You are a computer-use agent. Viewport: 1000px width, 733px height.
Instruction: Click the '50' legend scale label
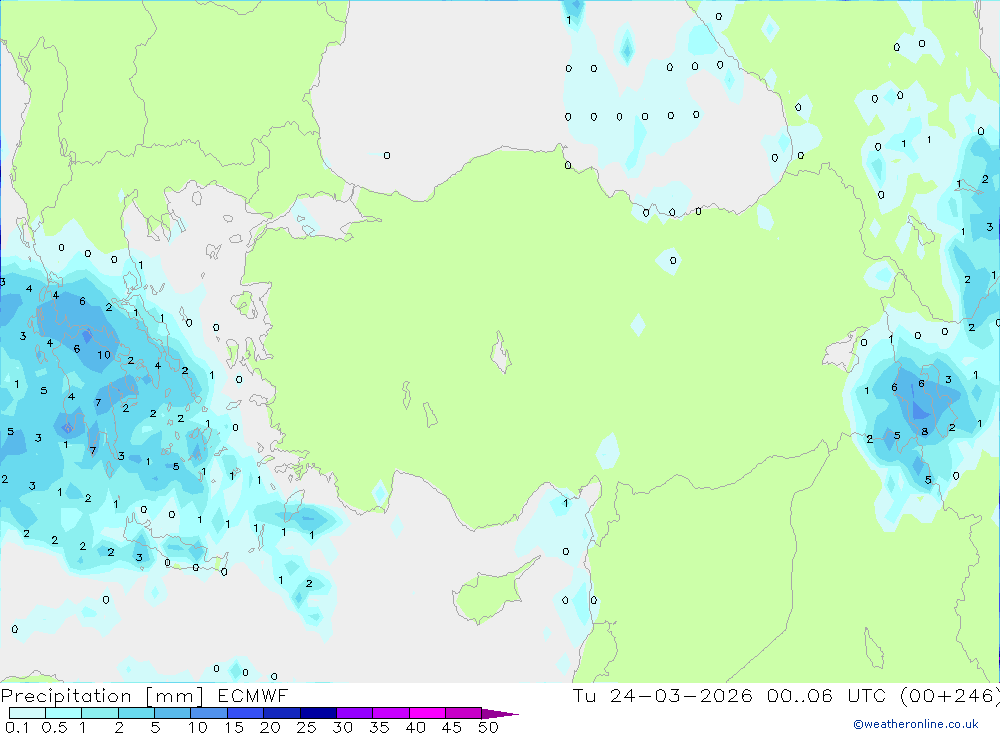click(x=488, y=727)
